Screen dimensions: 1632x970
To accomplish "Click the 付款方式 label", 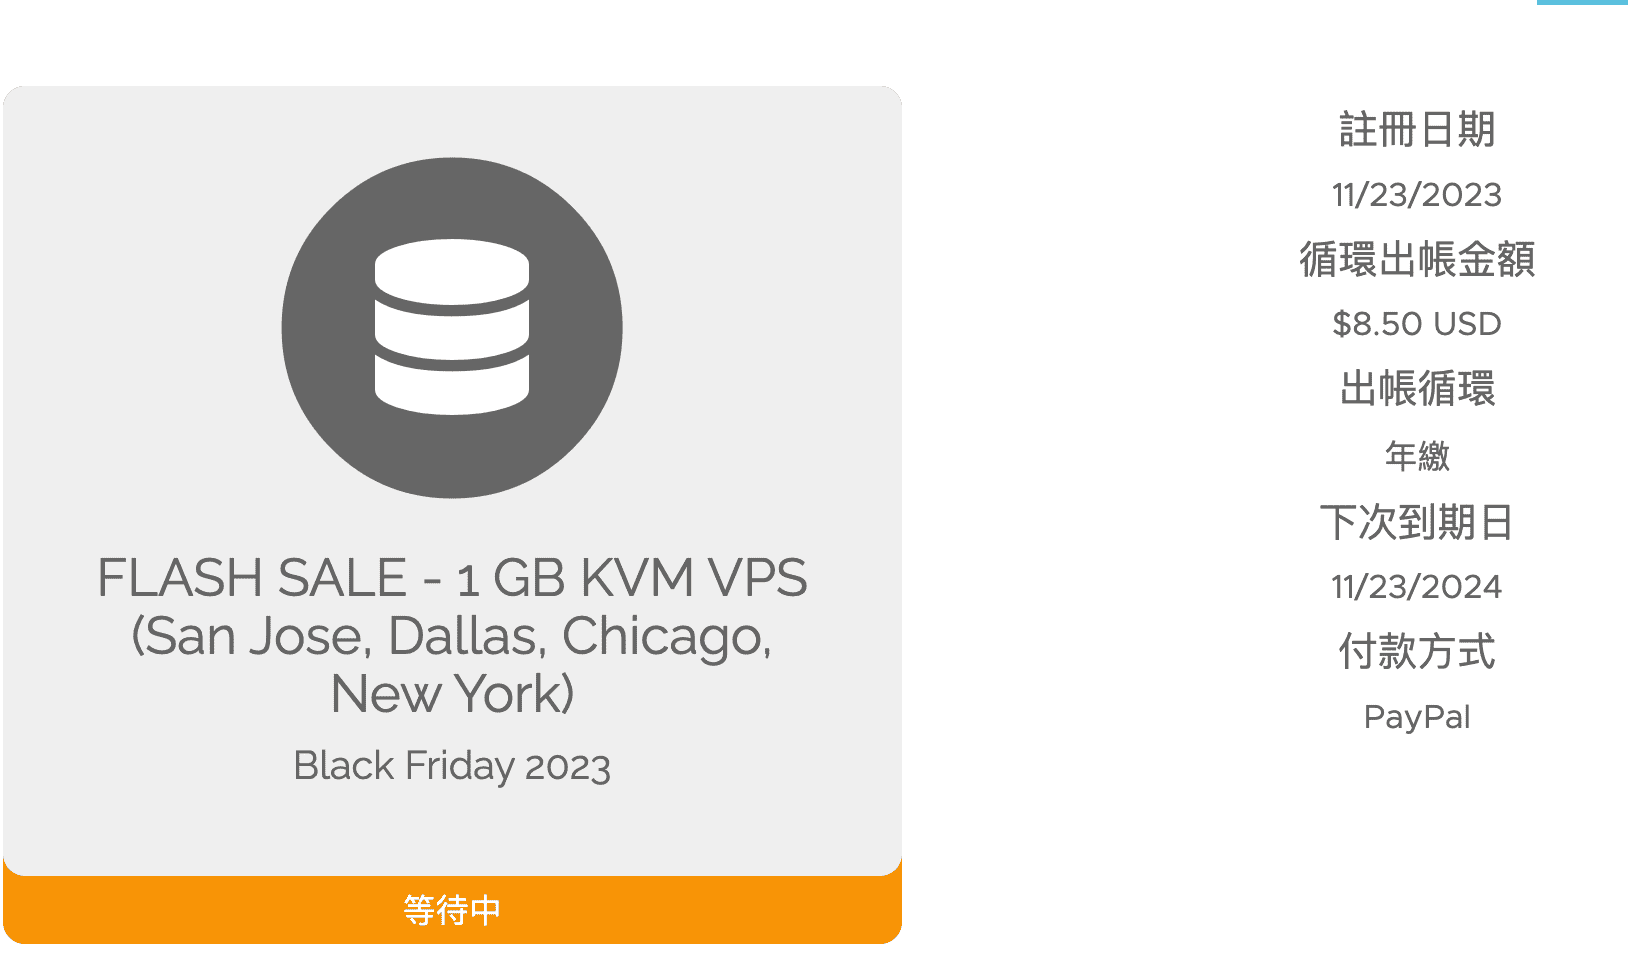I will coord(1417,652).
